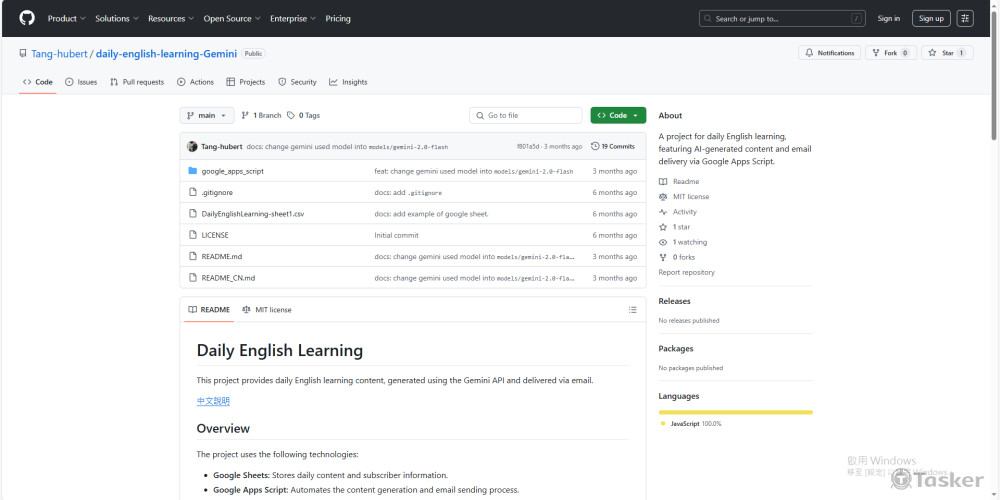Open the green Code dropdown
Viewport: 1000px width, 500px height.
click(618, 115)
